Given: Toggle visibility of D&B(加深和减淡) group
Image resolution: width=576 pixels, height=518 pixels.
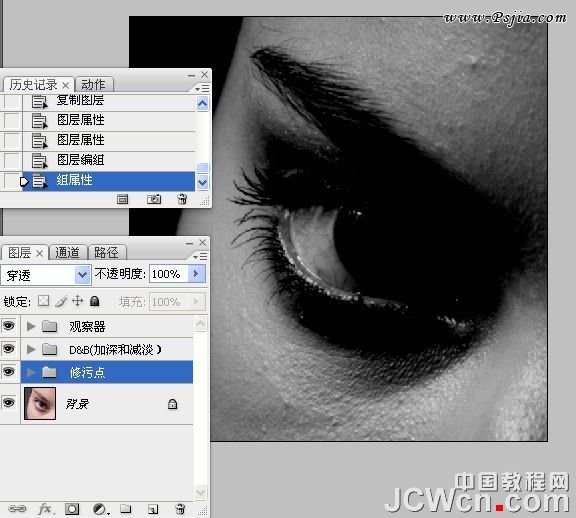Looking at the screenshot, I should pyautogui.click(x=8, y=349).
